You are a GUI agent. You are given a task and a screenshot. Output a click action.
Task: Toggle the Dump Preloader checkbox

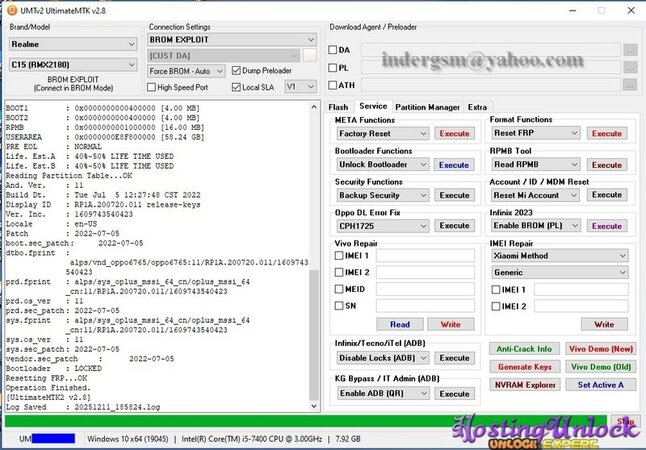(236, 71)
